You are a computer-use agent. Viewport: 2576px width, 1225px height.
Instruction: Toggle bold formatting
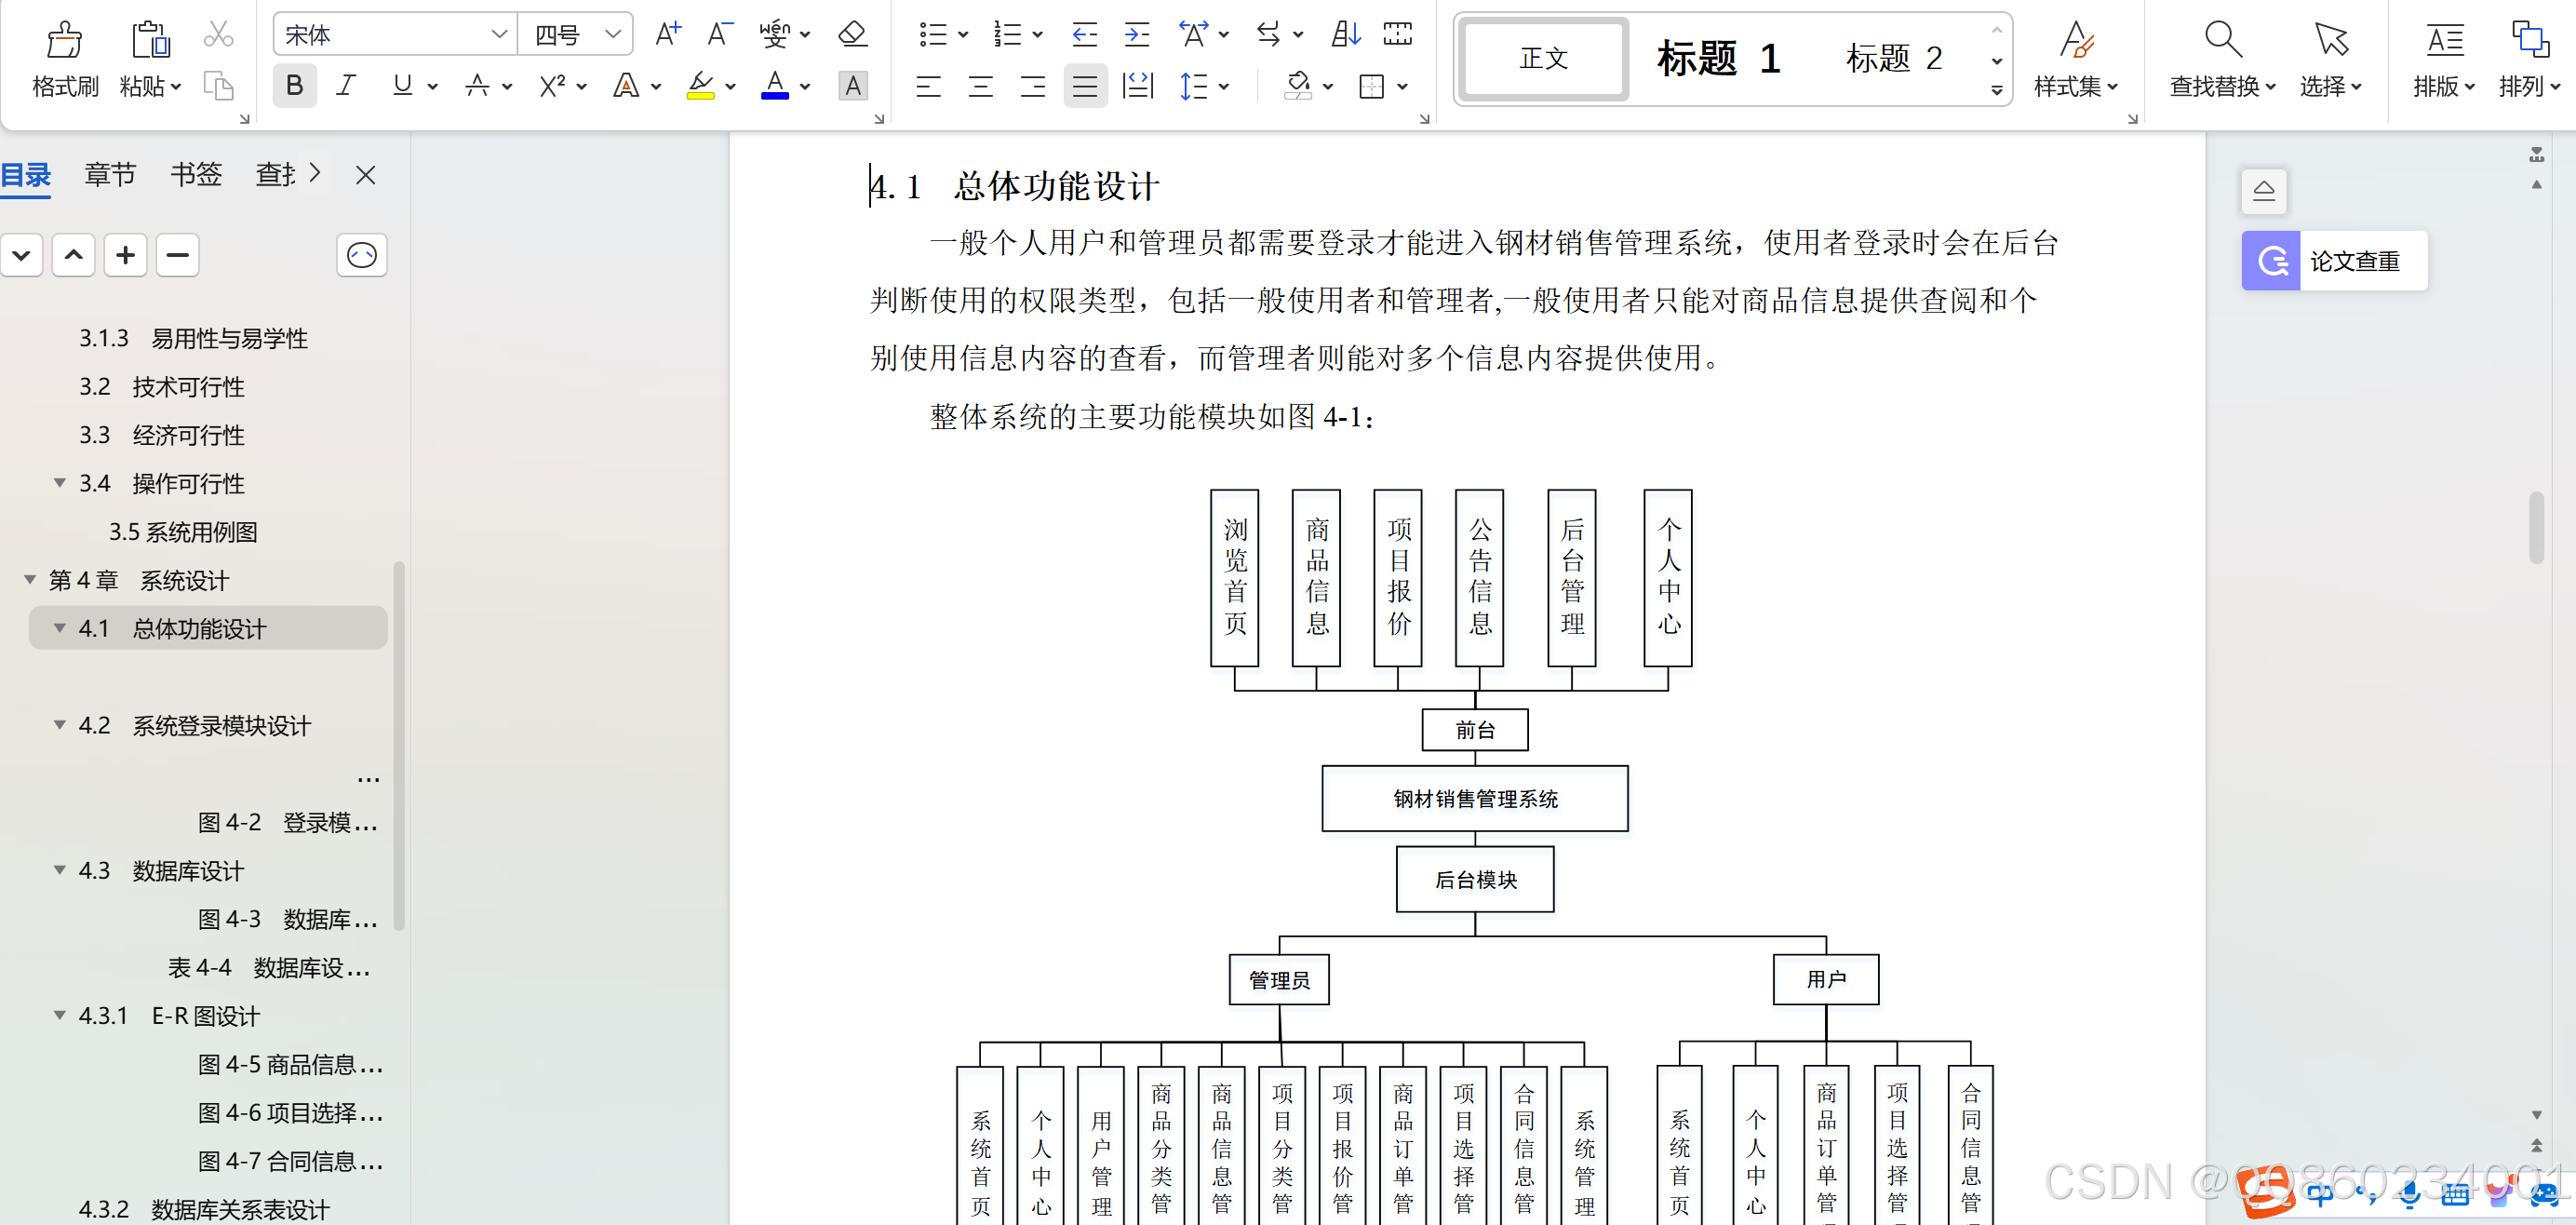tap(294, 87)
